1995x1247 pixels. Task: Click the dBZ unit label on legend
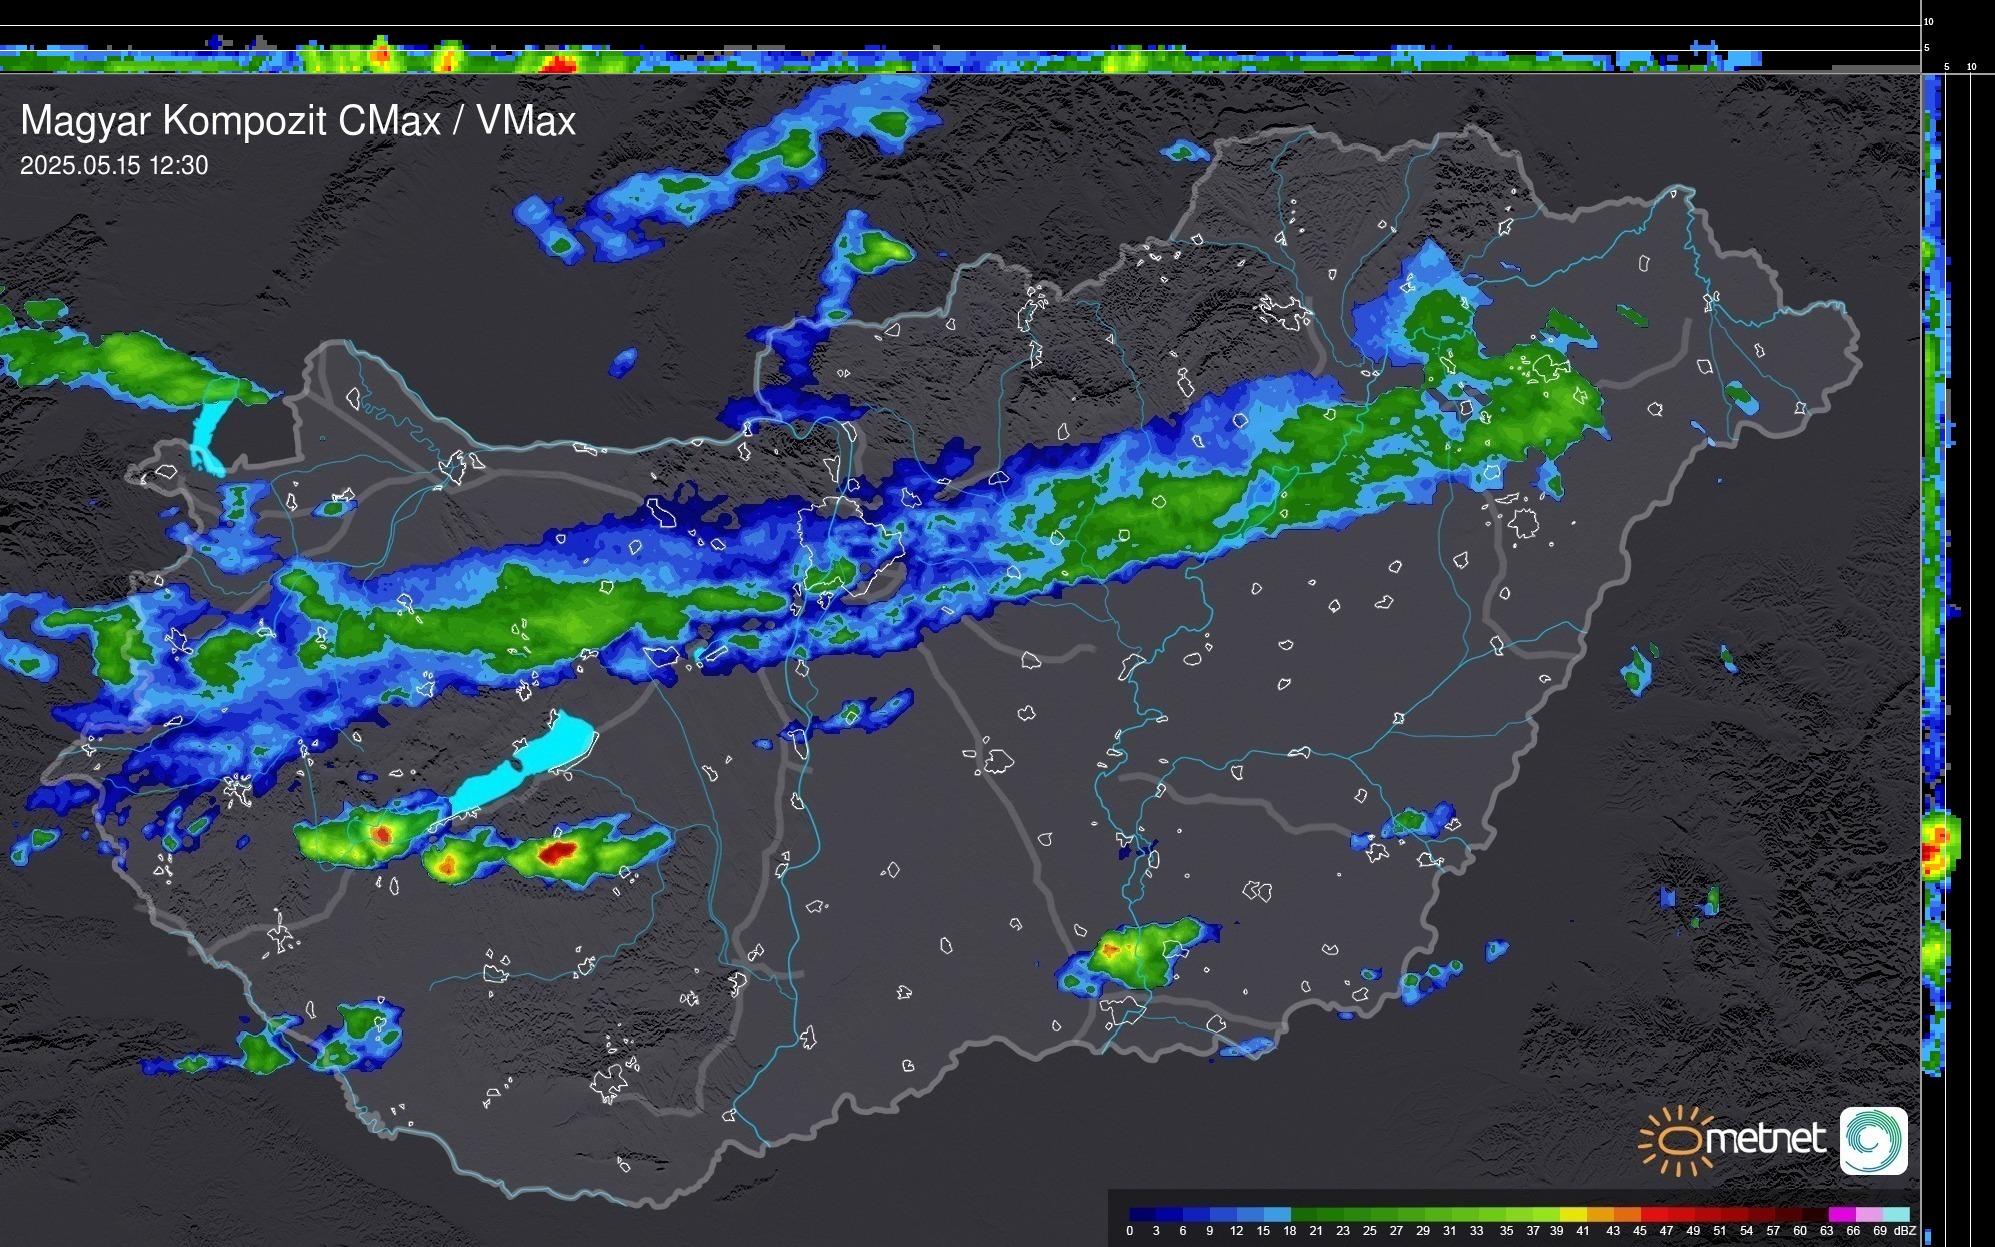tap(1905, 1231)
